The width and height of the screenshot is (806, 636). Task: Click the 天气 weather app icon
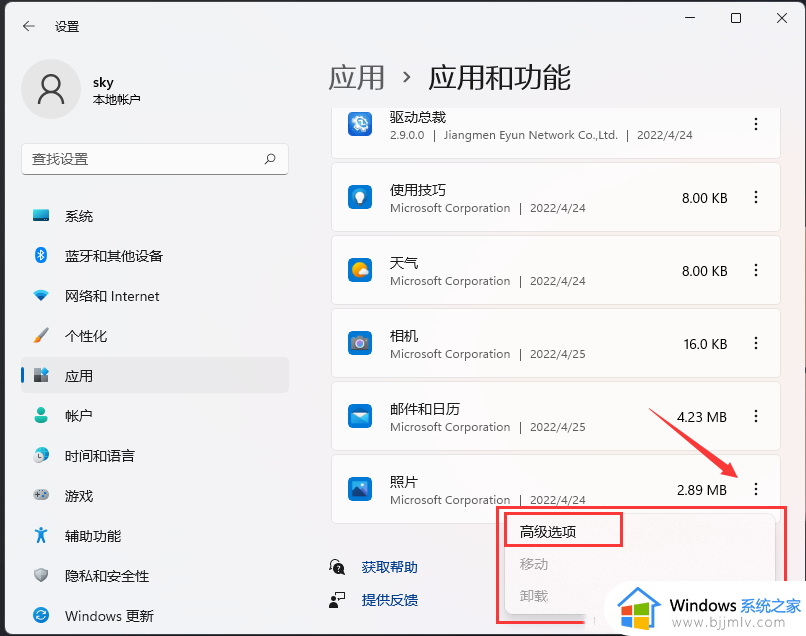360,270
